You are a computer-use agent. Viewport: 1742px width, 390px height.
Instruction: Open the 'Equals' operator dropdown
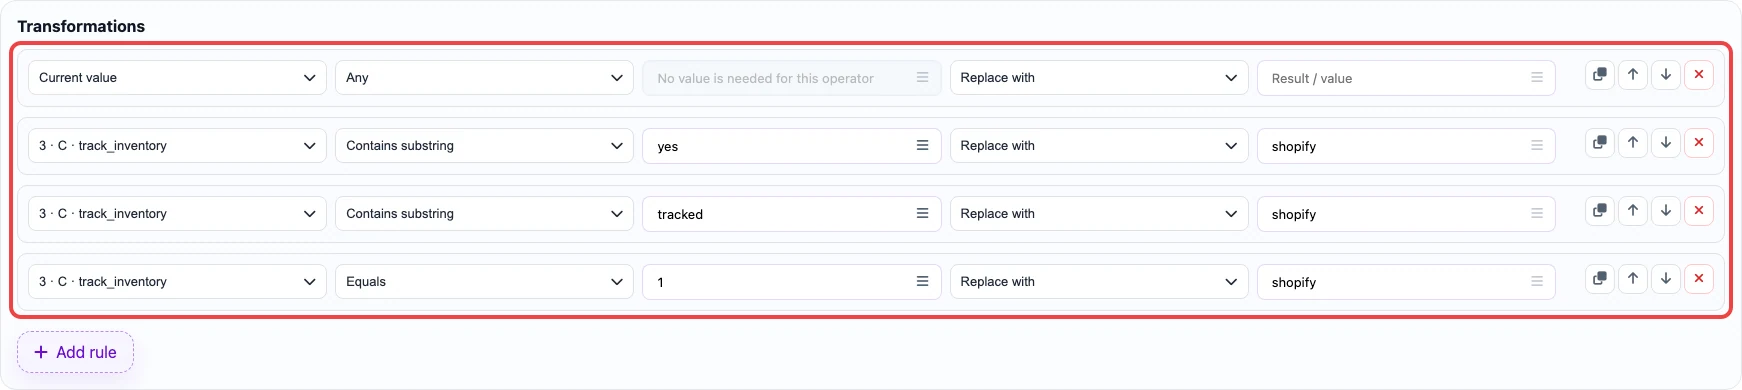pyautogui.click(x=484, y=282)
